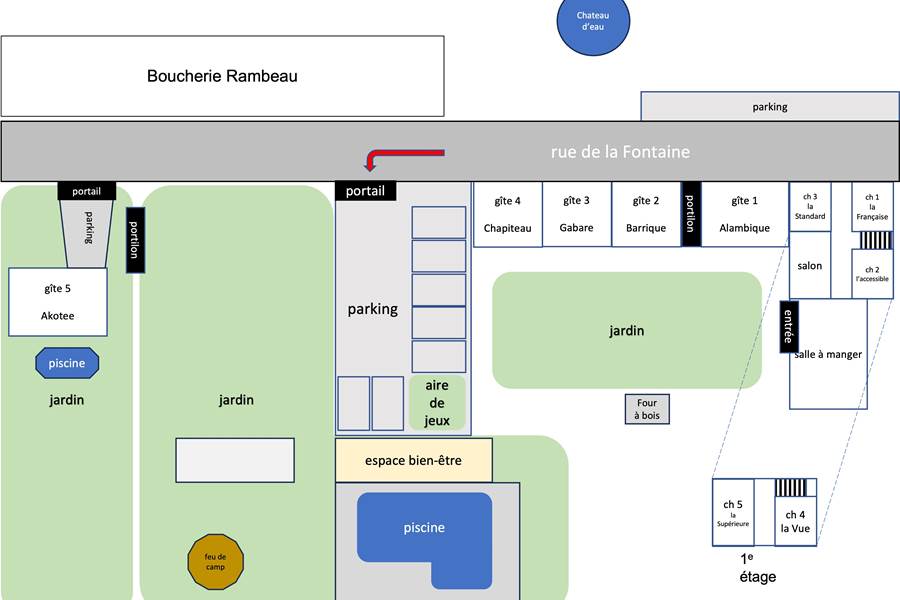Click the staircase symbol below ch 1

click(x=876, y=240)
